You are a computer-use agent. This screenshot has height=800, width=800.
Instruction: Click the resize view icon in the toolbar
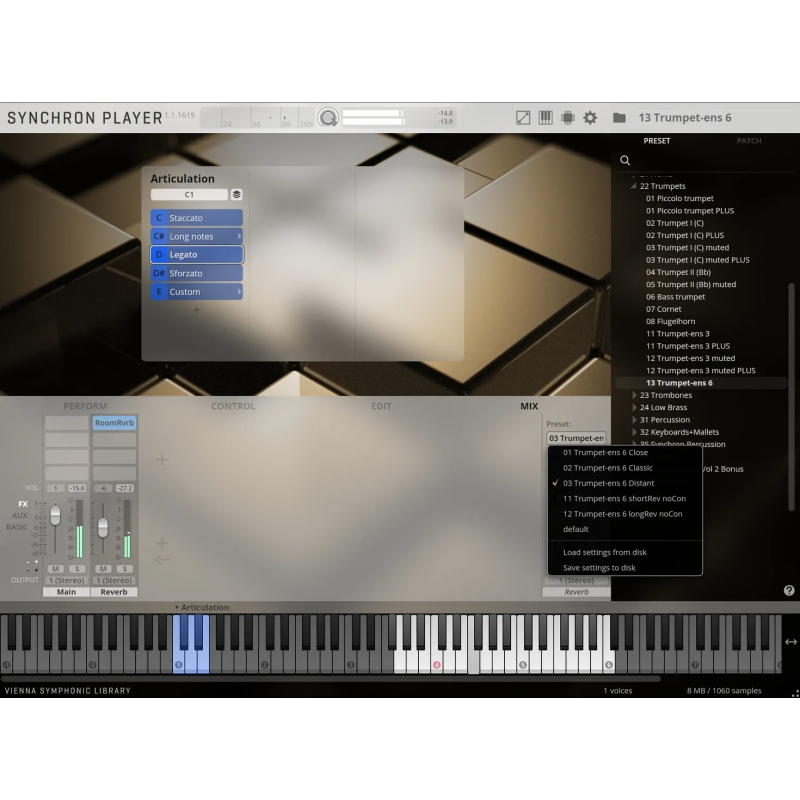pos(522,117)
